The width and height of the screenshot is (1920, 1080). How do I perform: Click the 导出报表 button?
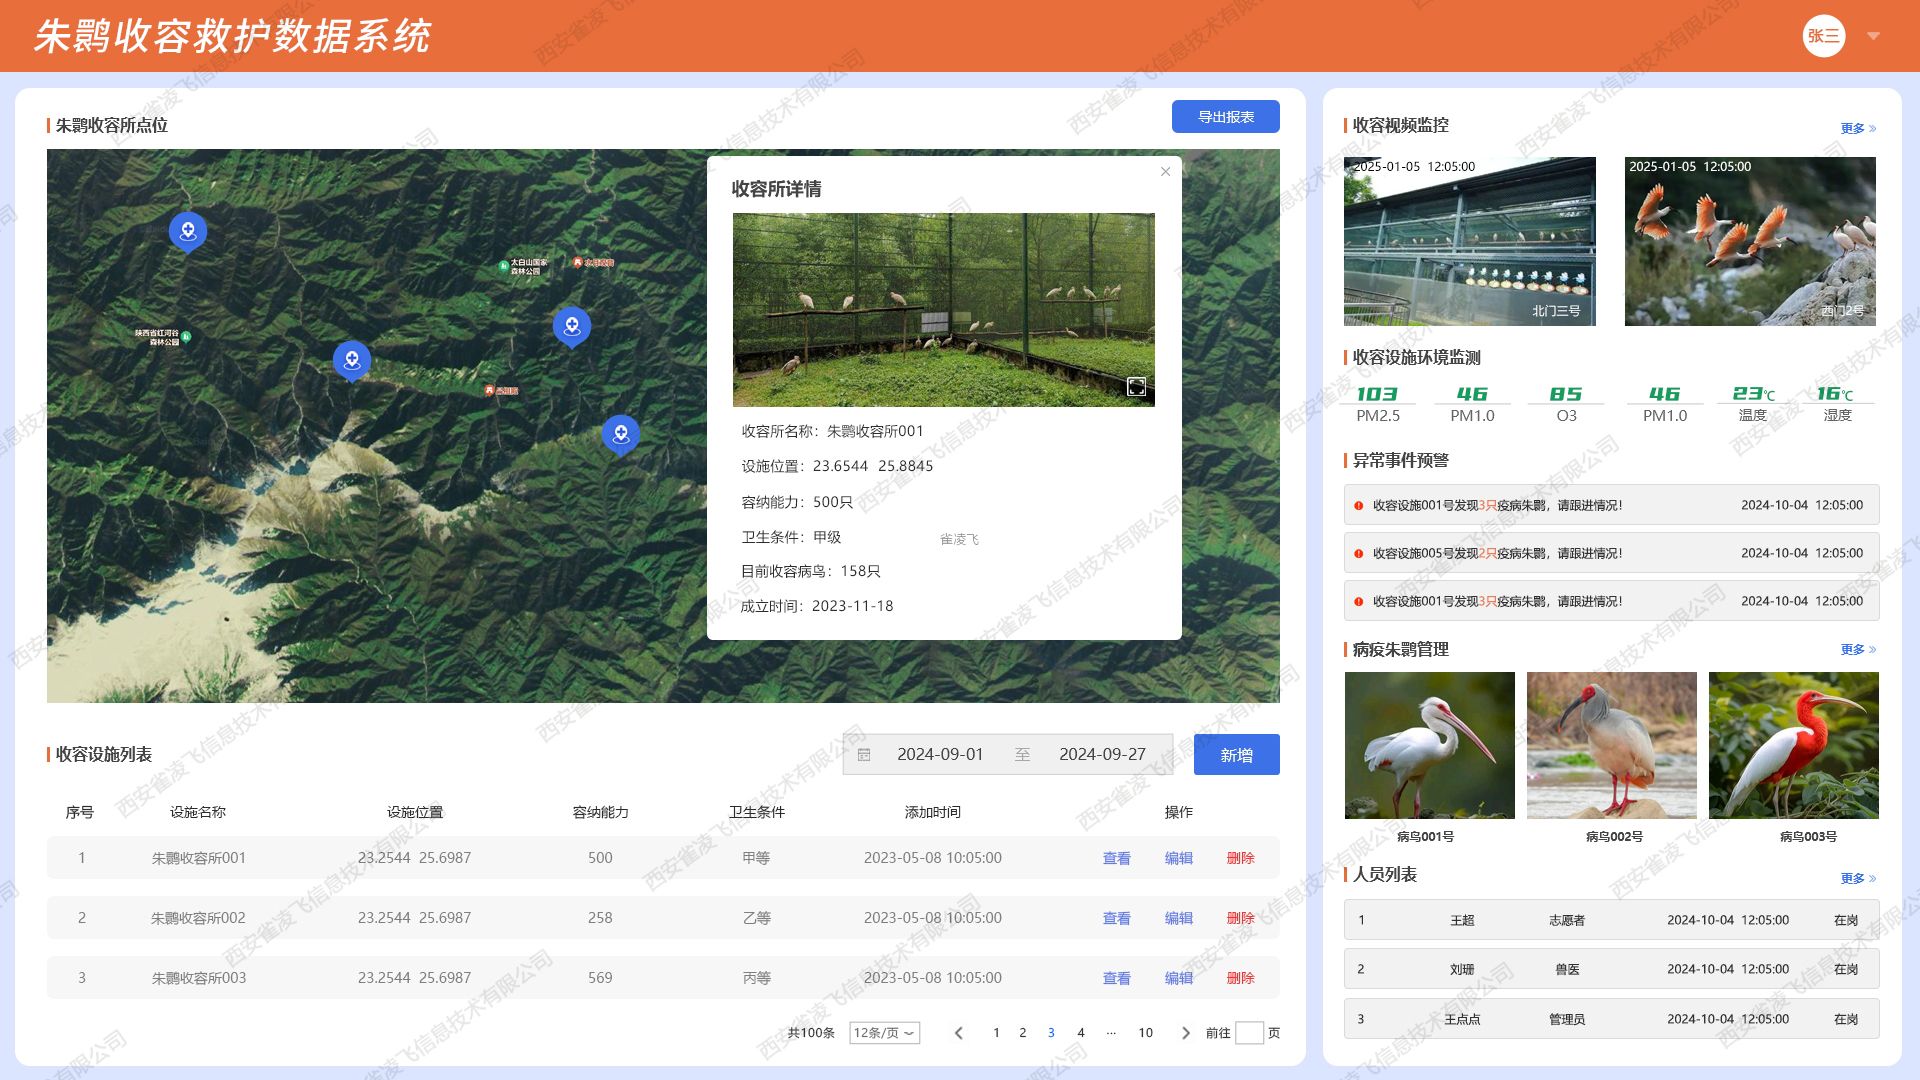pyautogui.click(x=1225, y=117)
